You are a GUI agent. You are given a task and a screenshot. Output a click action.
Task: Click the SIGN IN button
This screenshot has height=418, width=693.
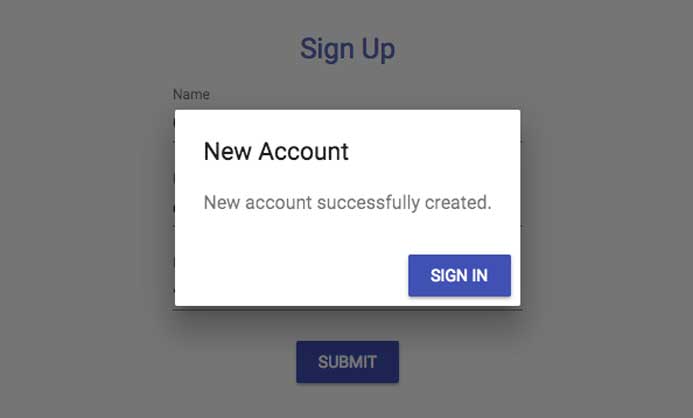pos(459,275)
